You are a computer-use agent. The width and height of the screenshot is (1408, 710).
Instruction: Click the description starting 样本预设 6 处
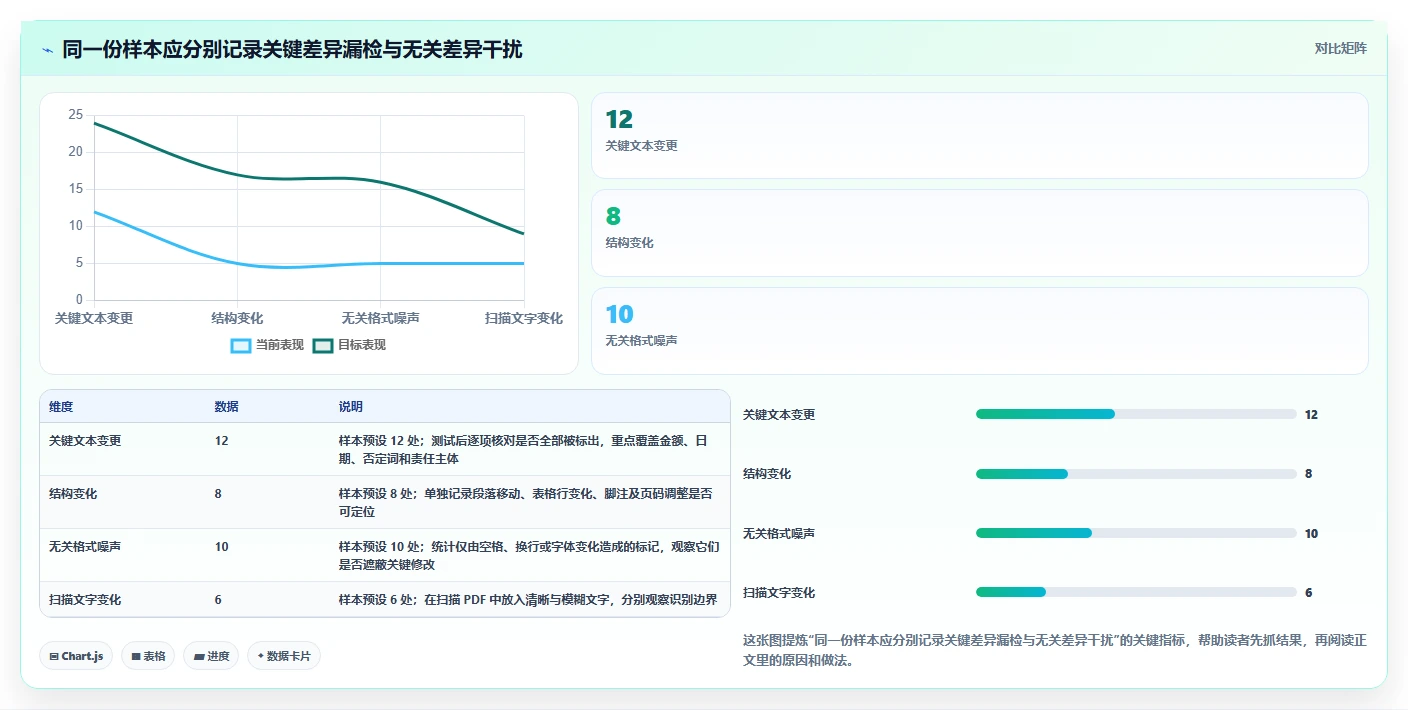point(528,600)
